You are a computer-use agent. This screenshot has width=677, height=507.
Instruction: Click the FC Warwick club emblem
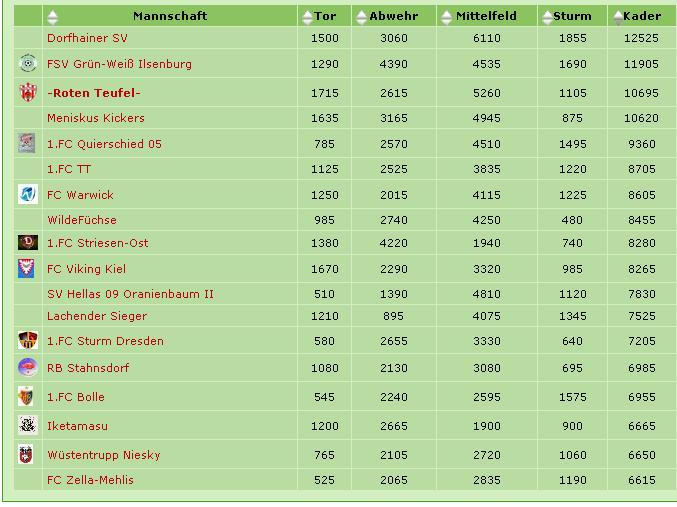27,194
